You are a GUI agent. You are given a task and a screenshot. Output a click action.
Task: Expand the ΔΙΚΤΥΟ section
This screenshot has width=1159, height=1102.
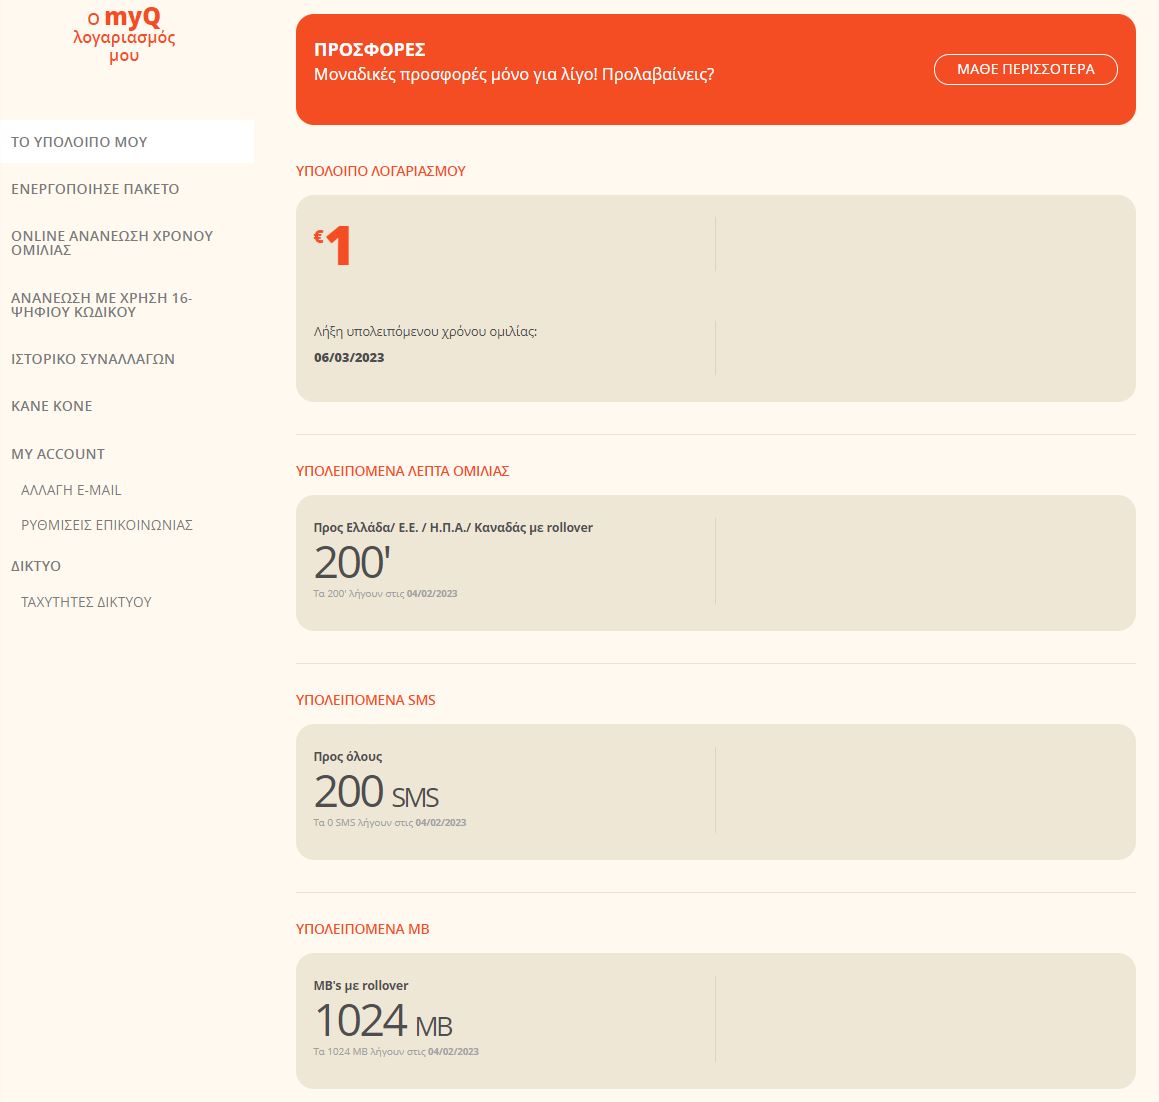click(36, 566)
